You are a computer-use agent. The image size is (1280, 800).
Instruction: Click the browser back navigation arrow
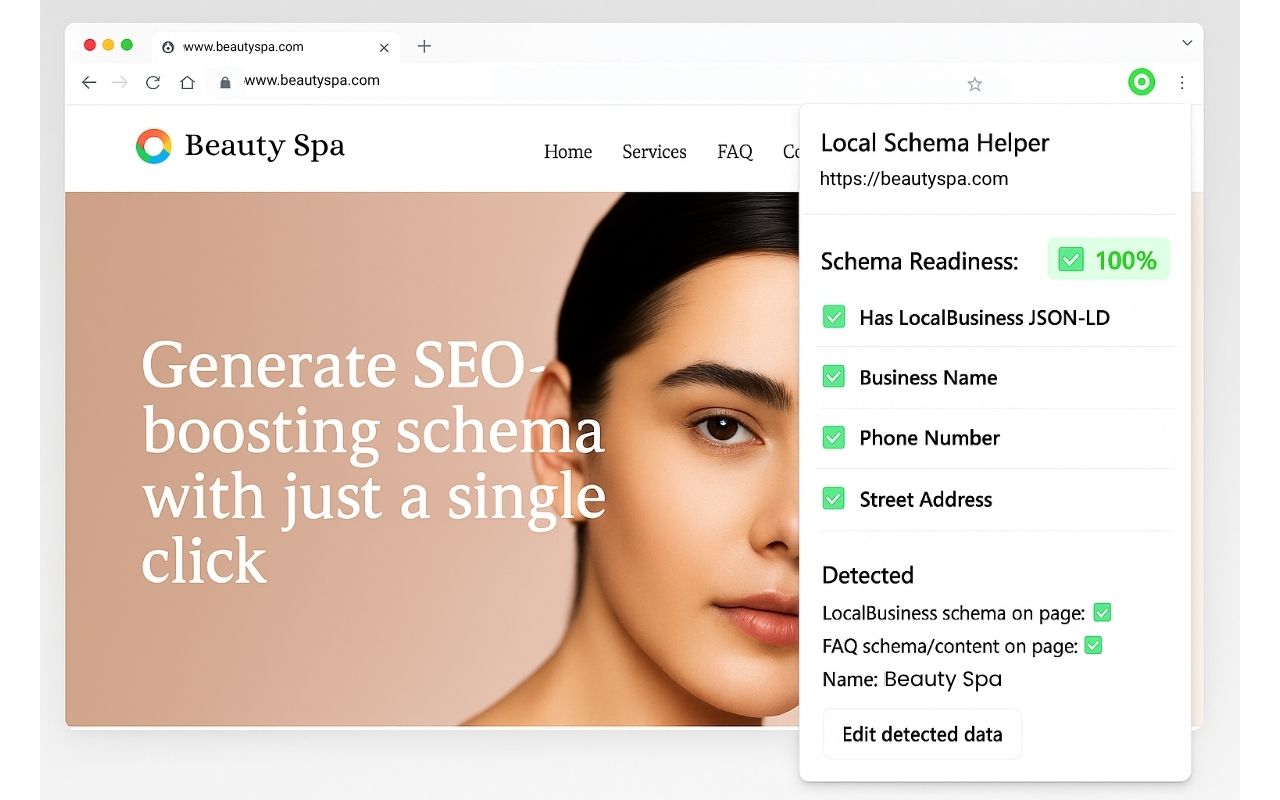coord(88,83)
